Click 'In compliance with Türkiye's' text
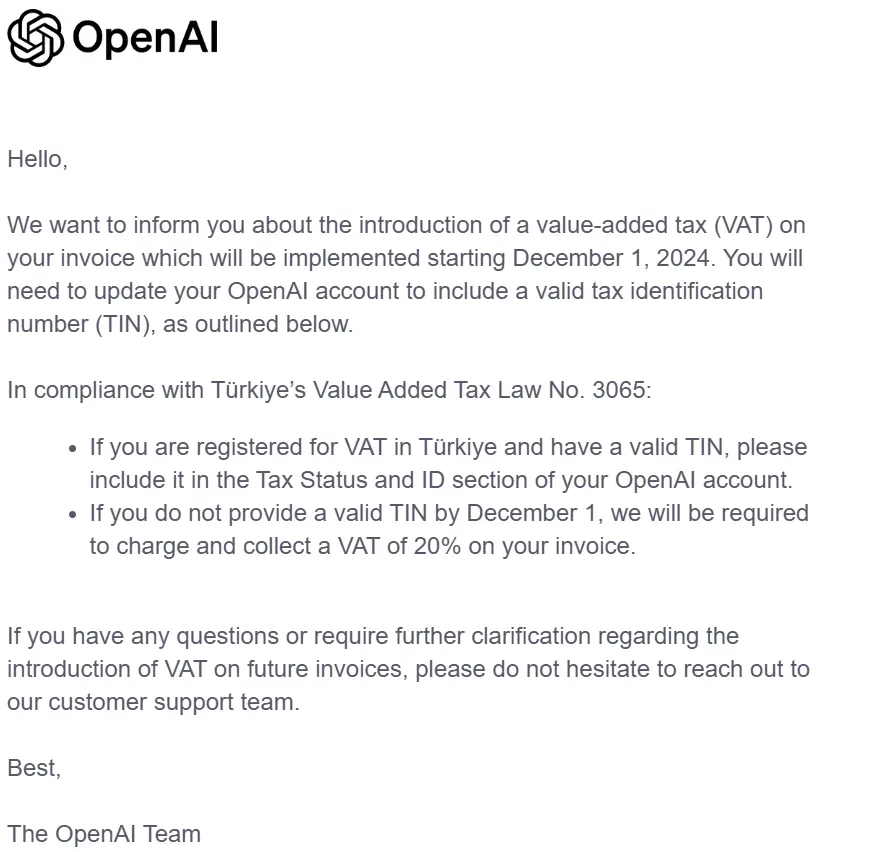Image resolution: width=892 pixels, height=852 pixels. (x=156, y=390)
